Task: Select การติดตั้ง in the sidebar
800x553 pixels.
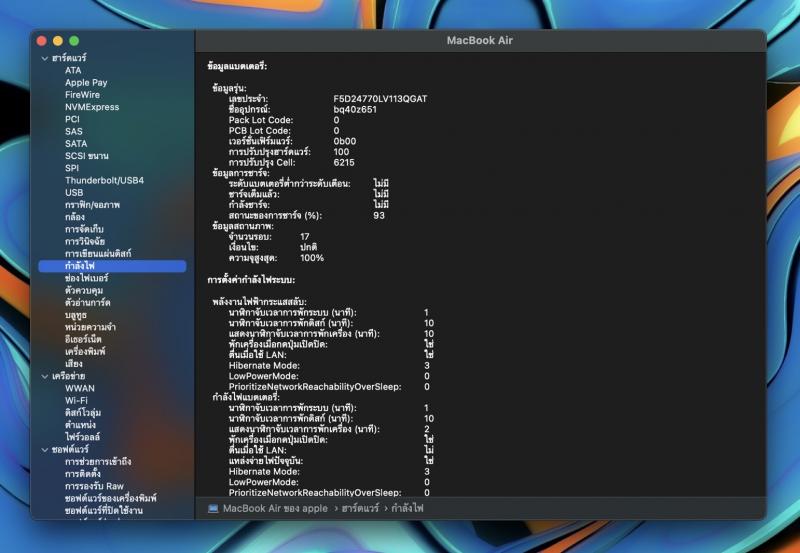Action: click(x=82, y=474)
